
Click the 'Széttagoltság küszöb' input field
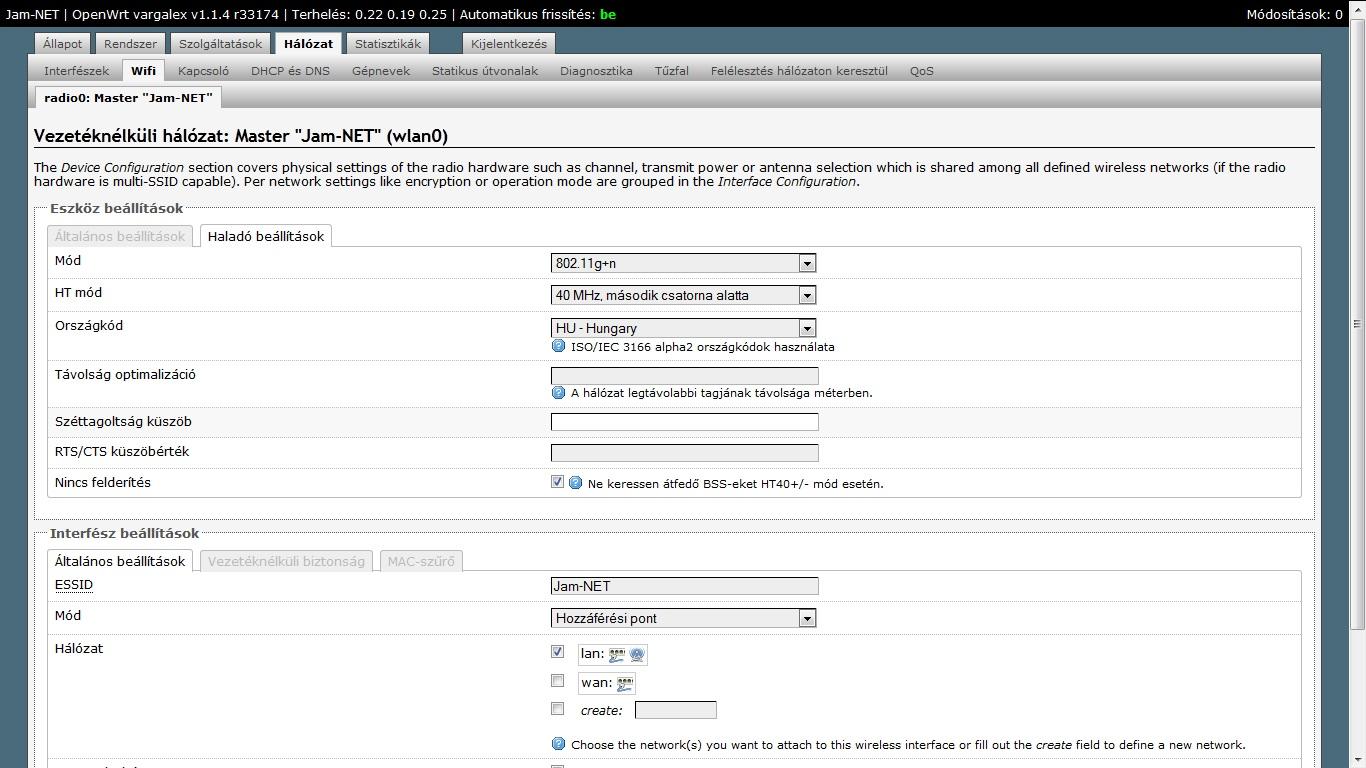[x=684, y=422]
